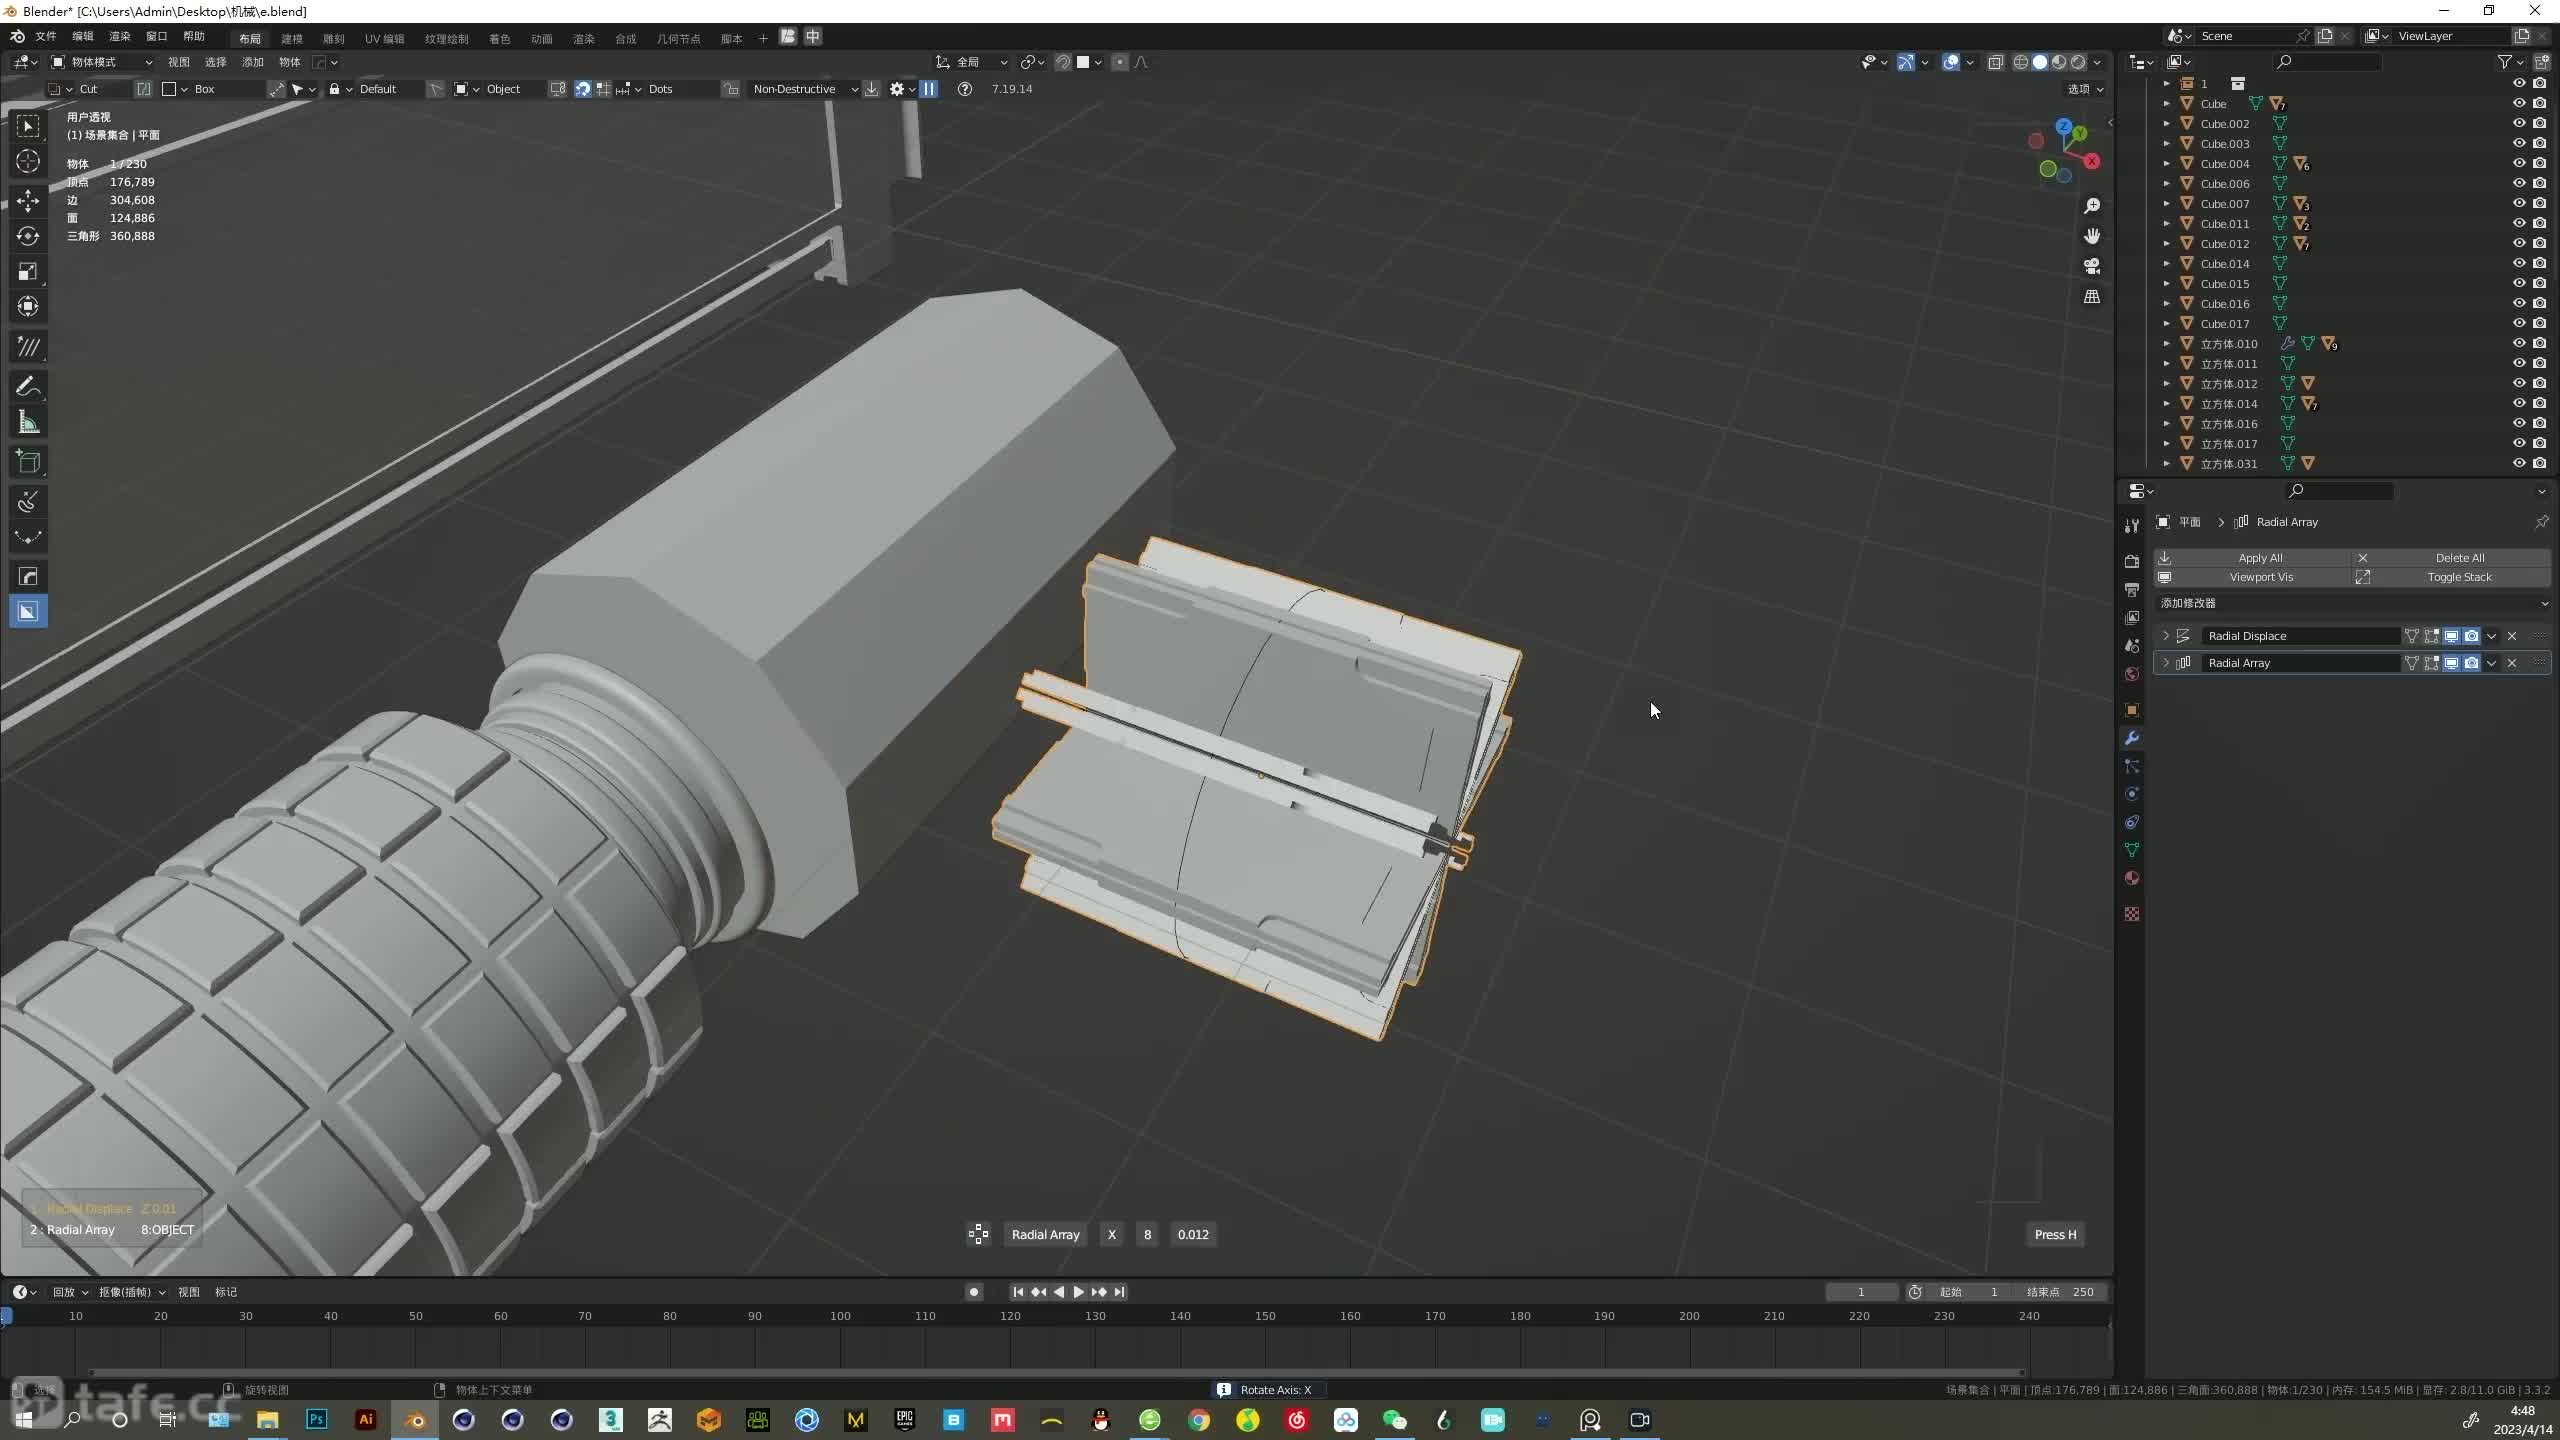Hide 立方体.010 in viewport

coord(2519,343)
